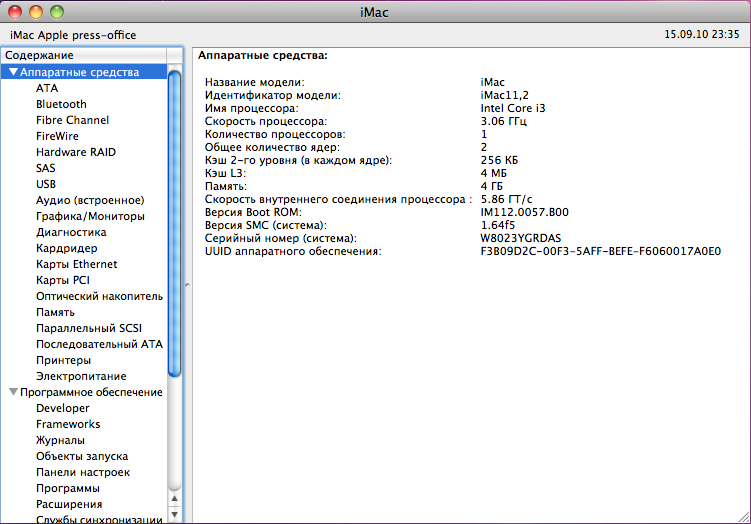Click the model identifier iMac11,2
The width and height of the screenshot is (751, 524).
click(x=505, y=95)
